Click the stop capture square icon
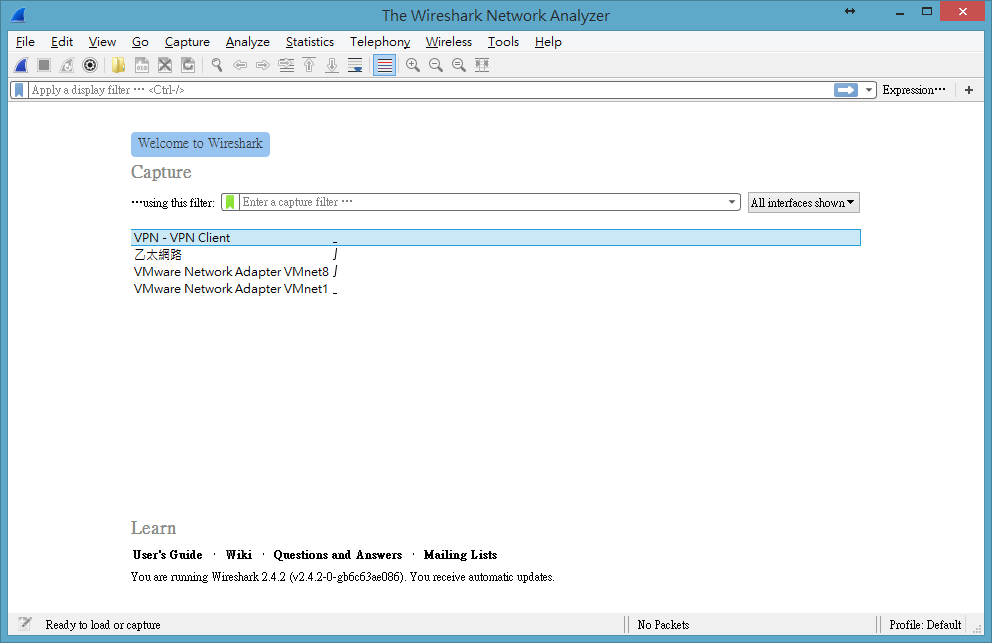 pos(44,65)
